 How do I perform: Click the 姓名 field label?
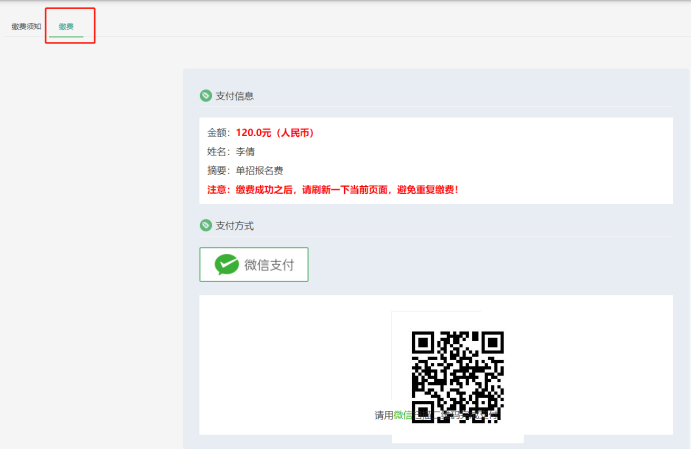click(218, 152)
